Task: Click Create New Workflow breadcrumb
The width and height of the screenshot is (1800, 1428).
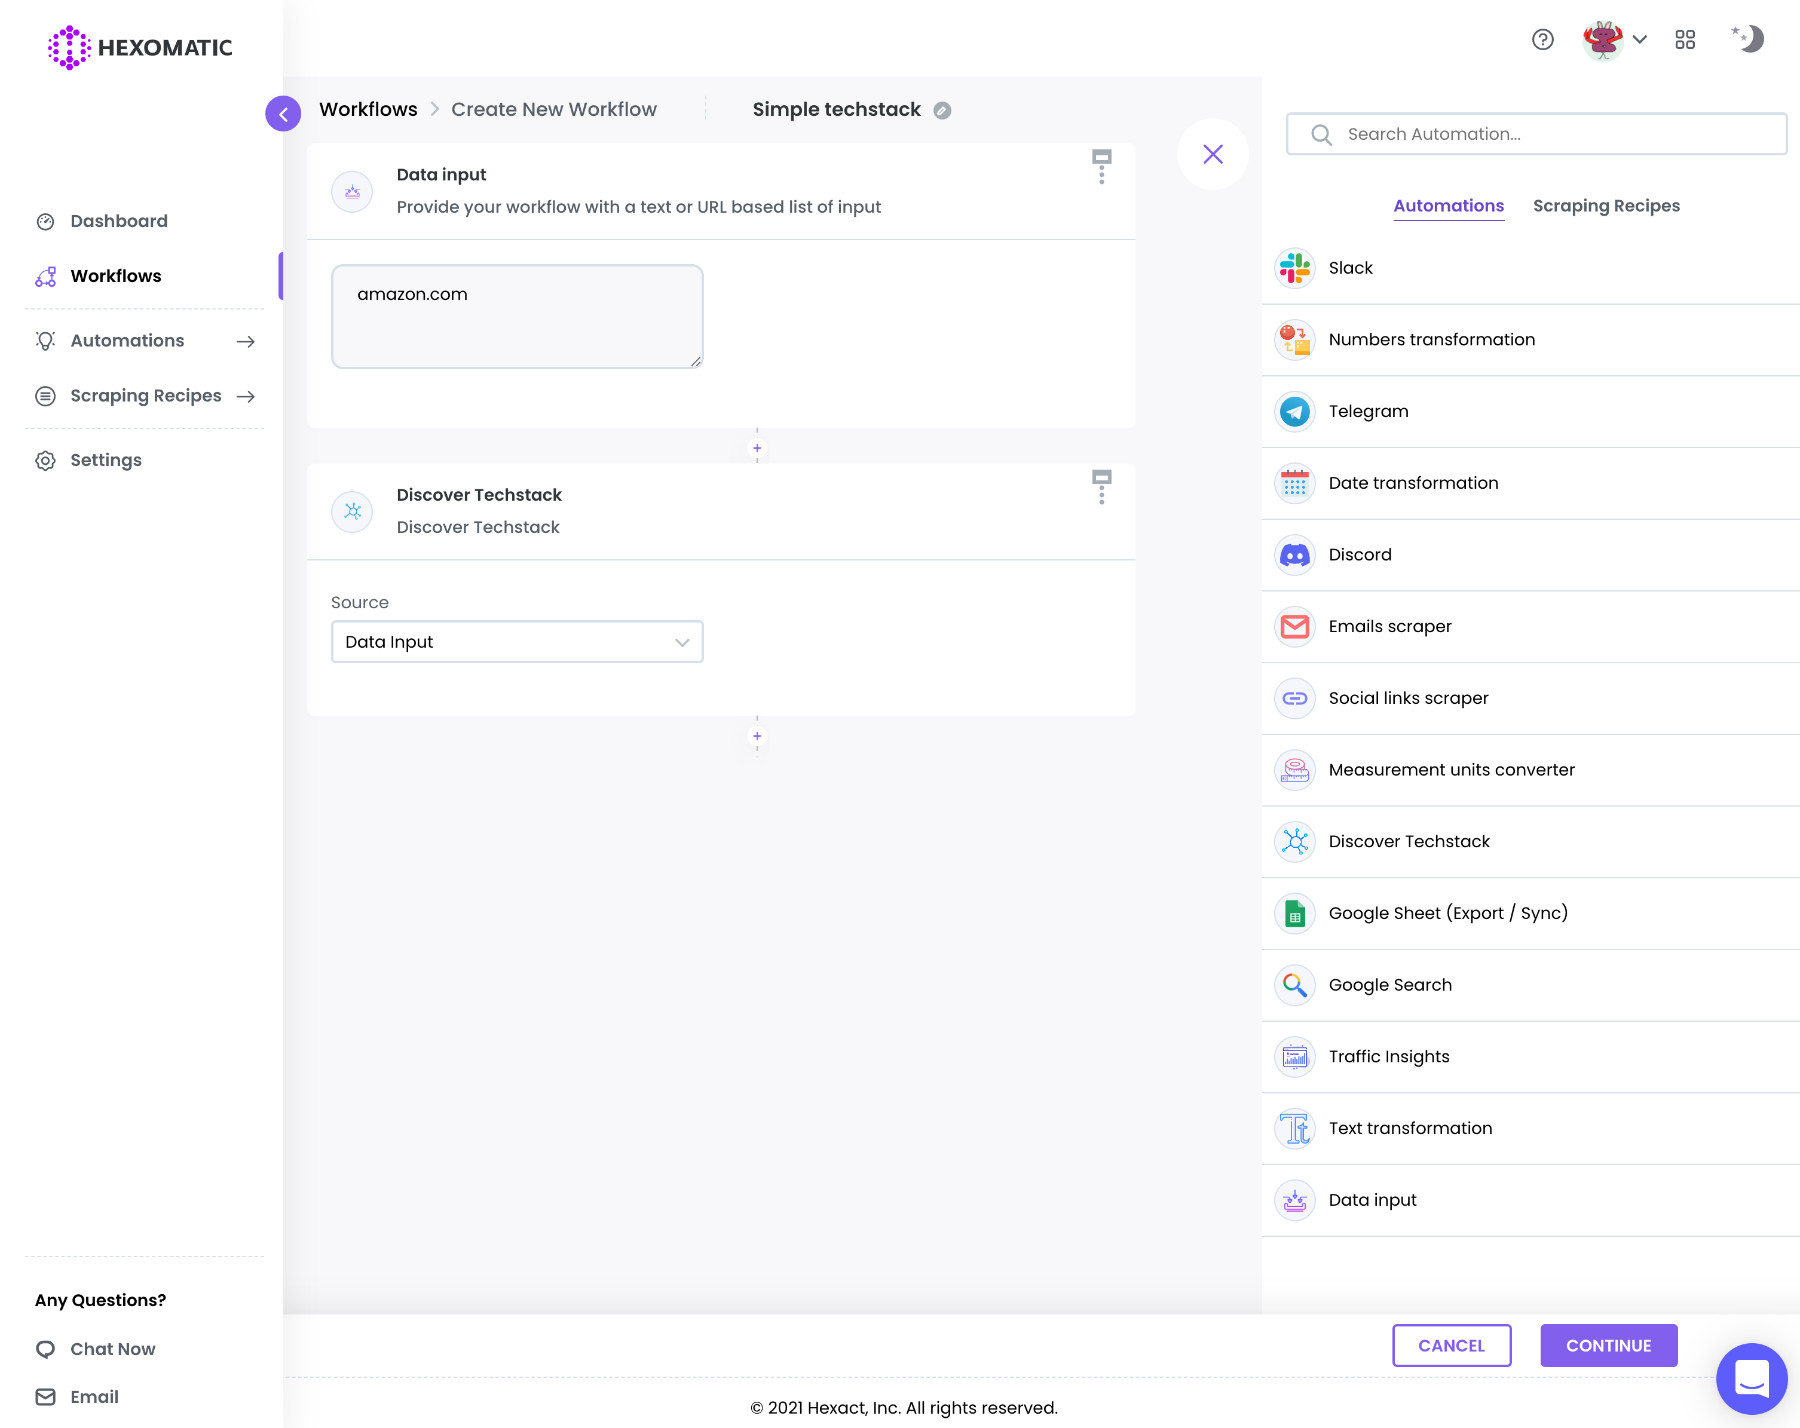Action: [554, 109]
